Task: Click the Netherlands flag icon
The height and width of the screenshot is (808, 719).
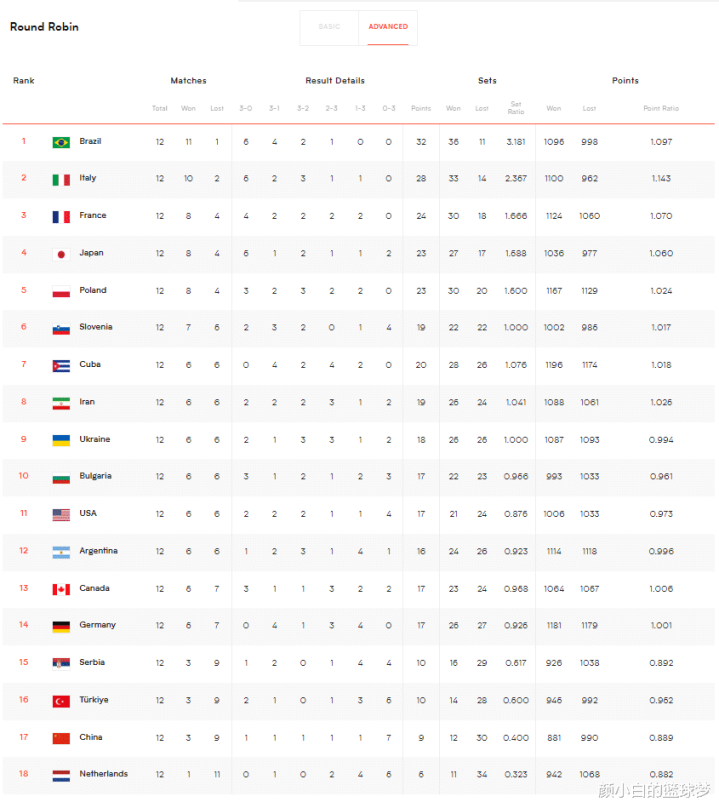Action: click(x=61, y=775)
